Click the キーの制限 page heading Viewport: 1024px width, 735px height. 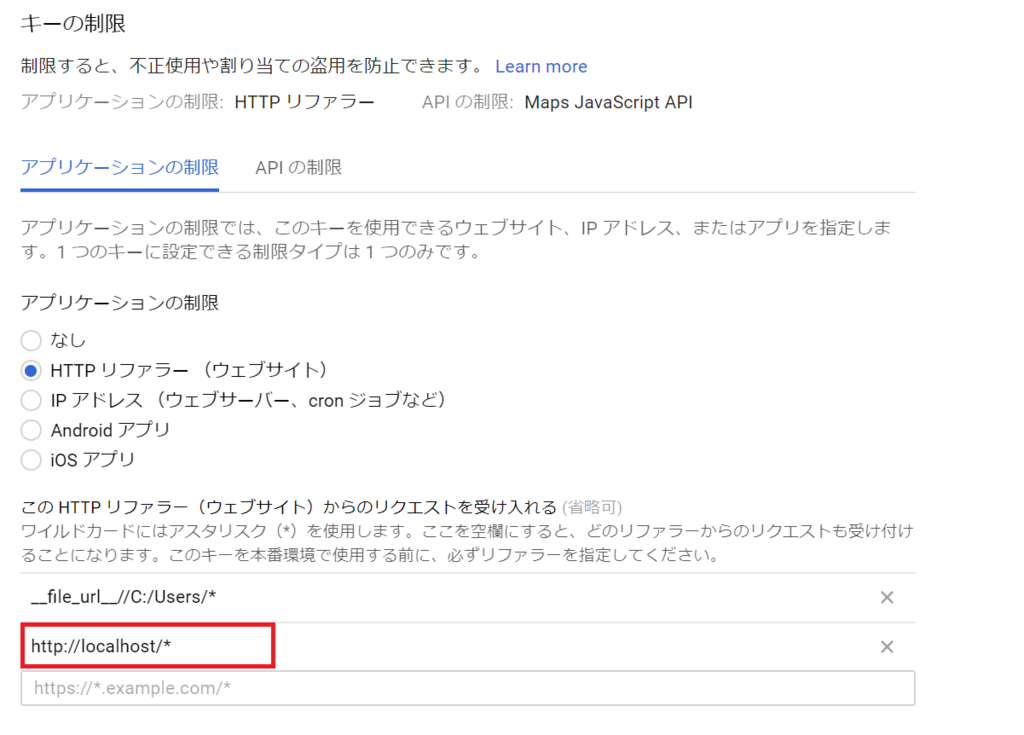coord(71,22)
